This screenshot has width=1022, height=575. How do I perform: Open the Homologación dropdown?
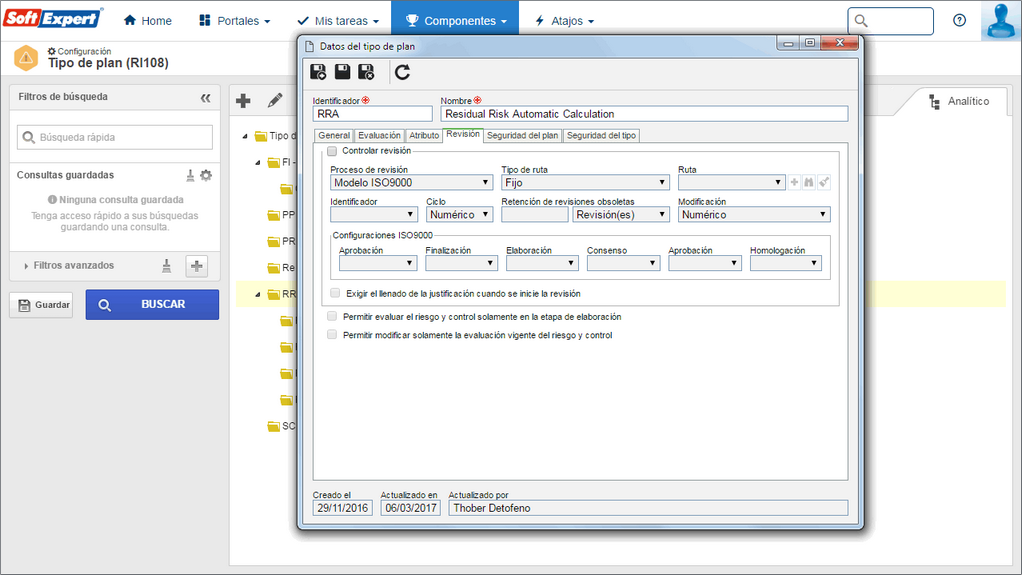(x=785, y=263)
